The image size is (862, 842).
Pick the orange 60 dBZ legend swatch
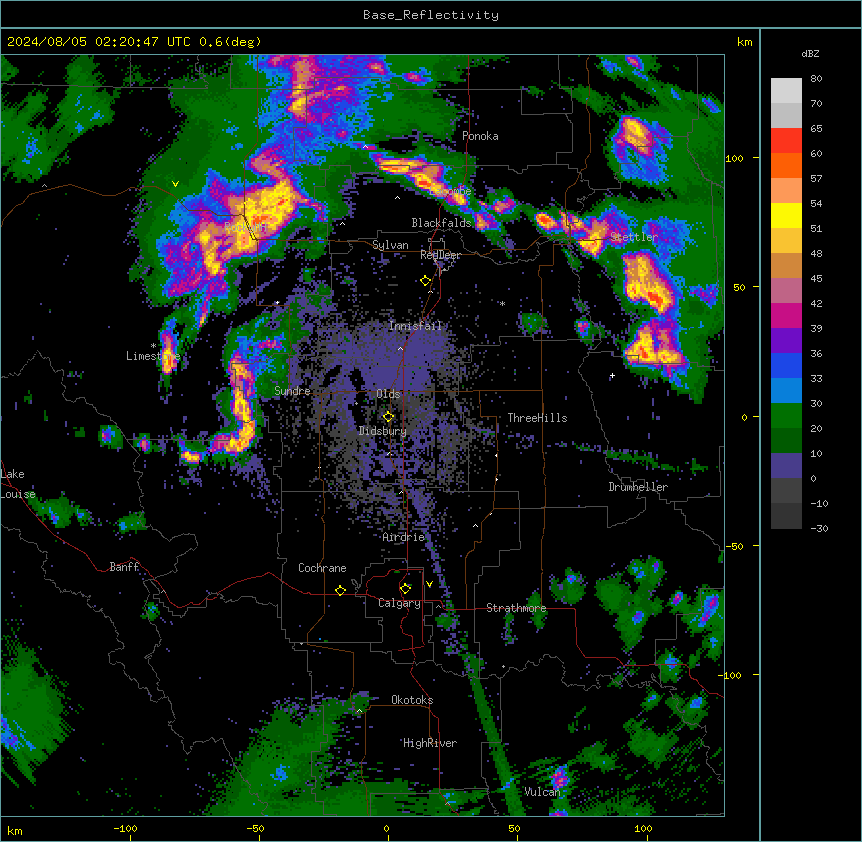click(786, 165)
